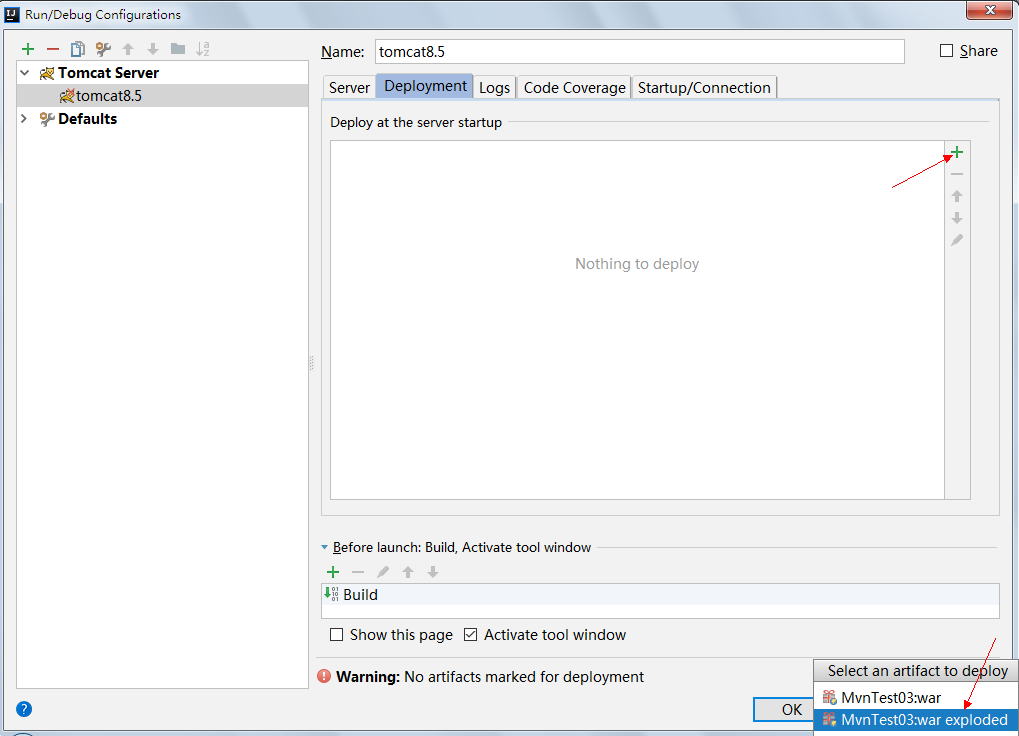Select the Build task row

coord(660,594)
